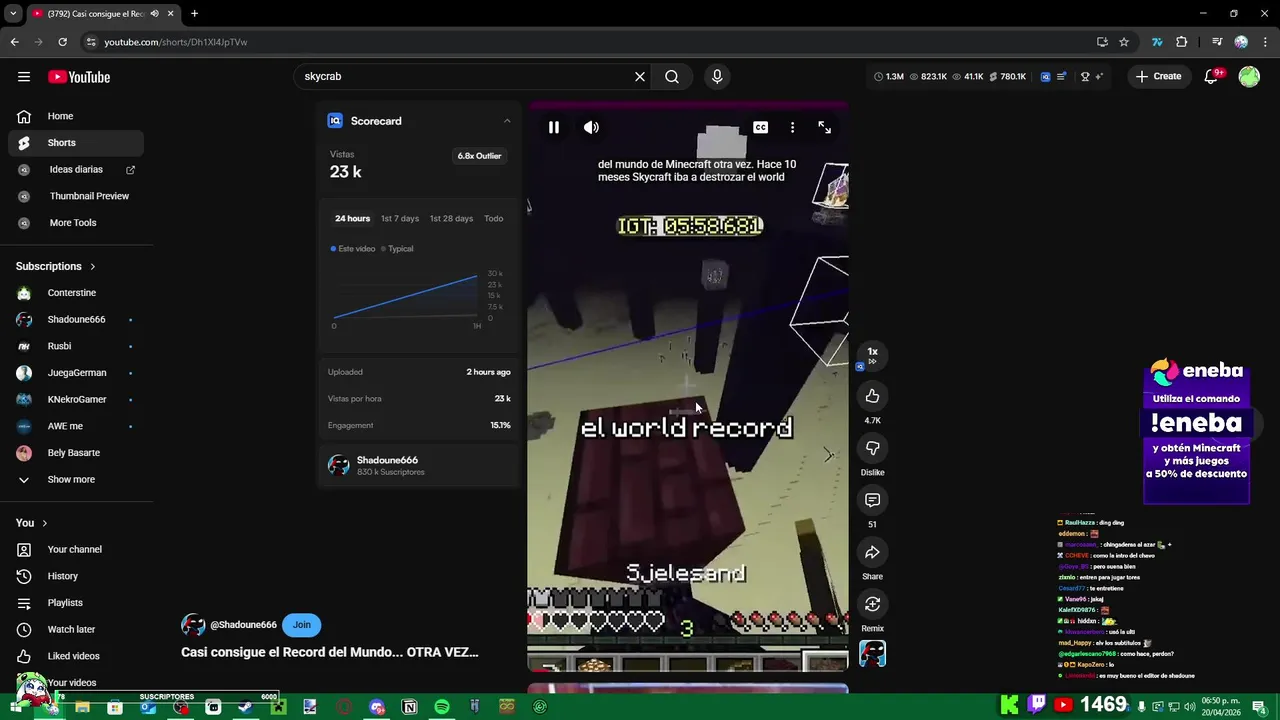The image size is (1280, 720).
Task: Open More Tools in the sidebar
Action: point(76,223)
